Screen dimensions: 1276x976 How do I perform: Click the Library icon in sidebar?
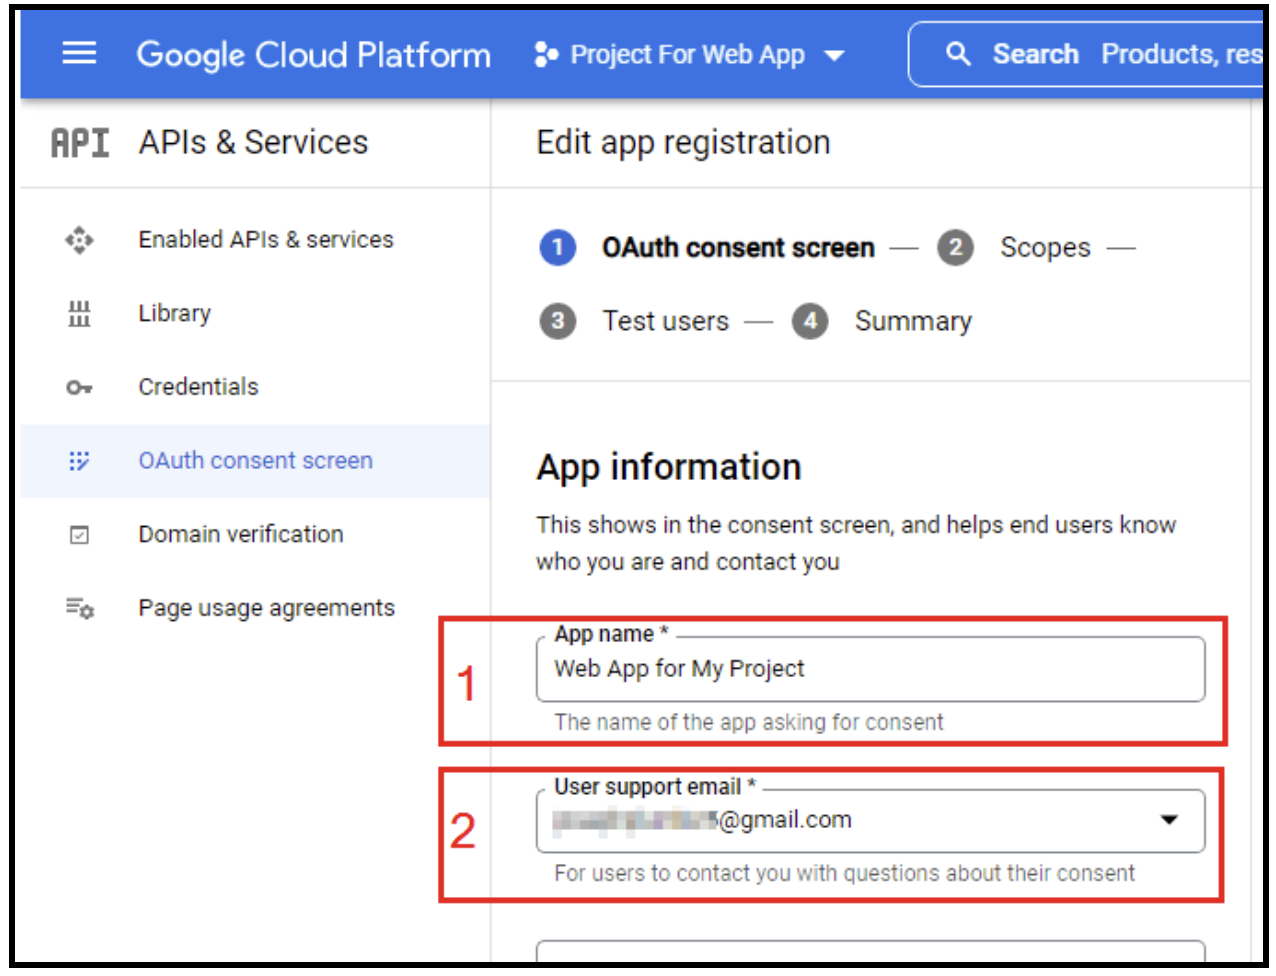pos(79,314)
